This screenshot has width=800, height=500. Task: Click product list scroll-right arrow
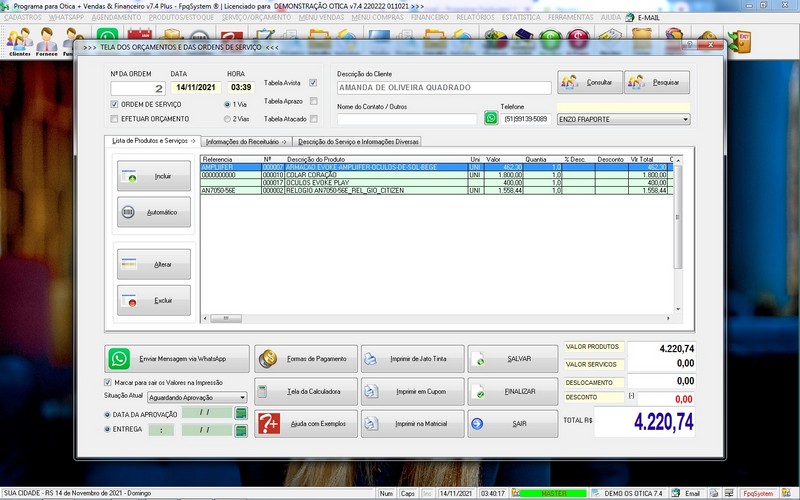point(668,318)
